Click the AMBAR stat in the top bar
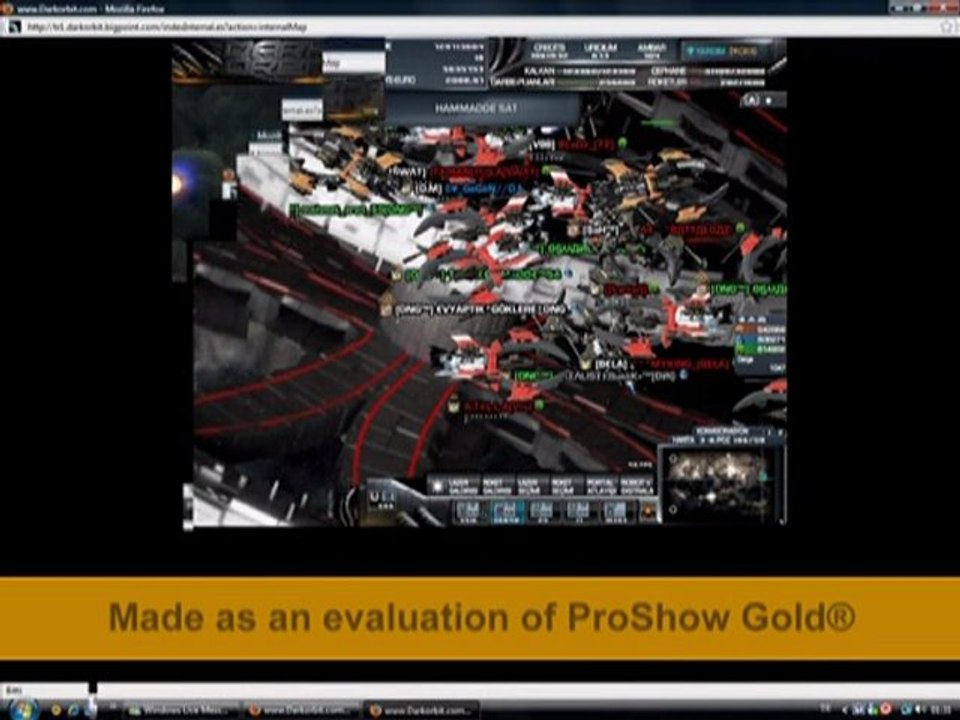 [651, 51]
